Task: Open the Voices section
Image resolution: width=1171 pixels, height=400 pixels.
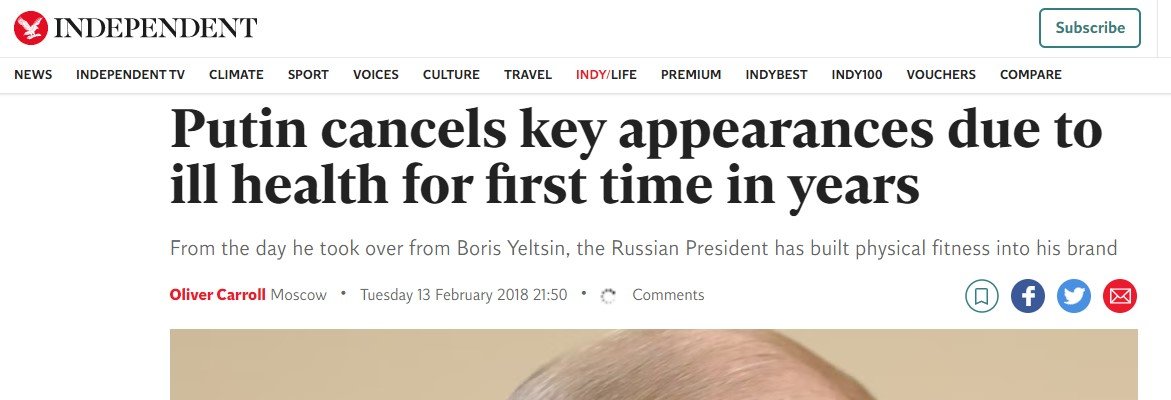Action: pyautogui.click(x=376, y=75)
